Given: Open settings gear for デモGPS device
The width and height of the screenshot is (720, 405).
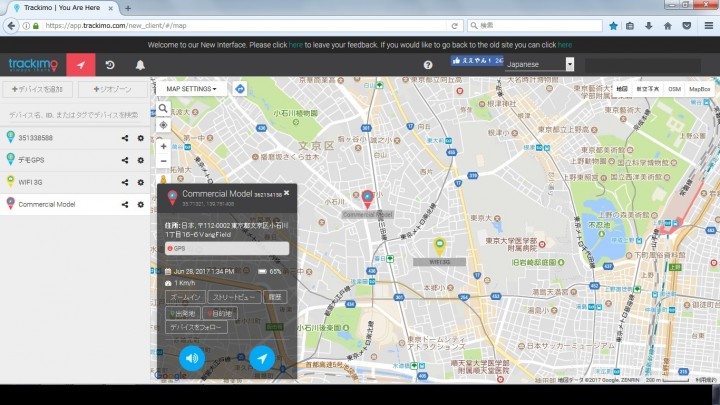Looking at the screenshot, I should (140, 160).
